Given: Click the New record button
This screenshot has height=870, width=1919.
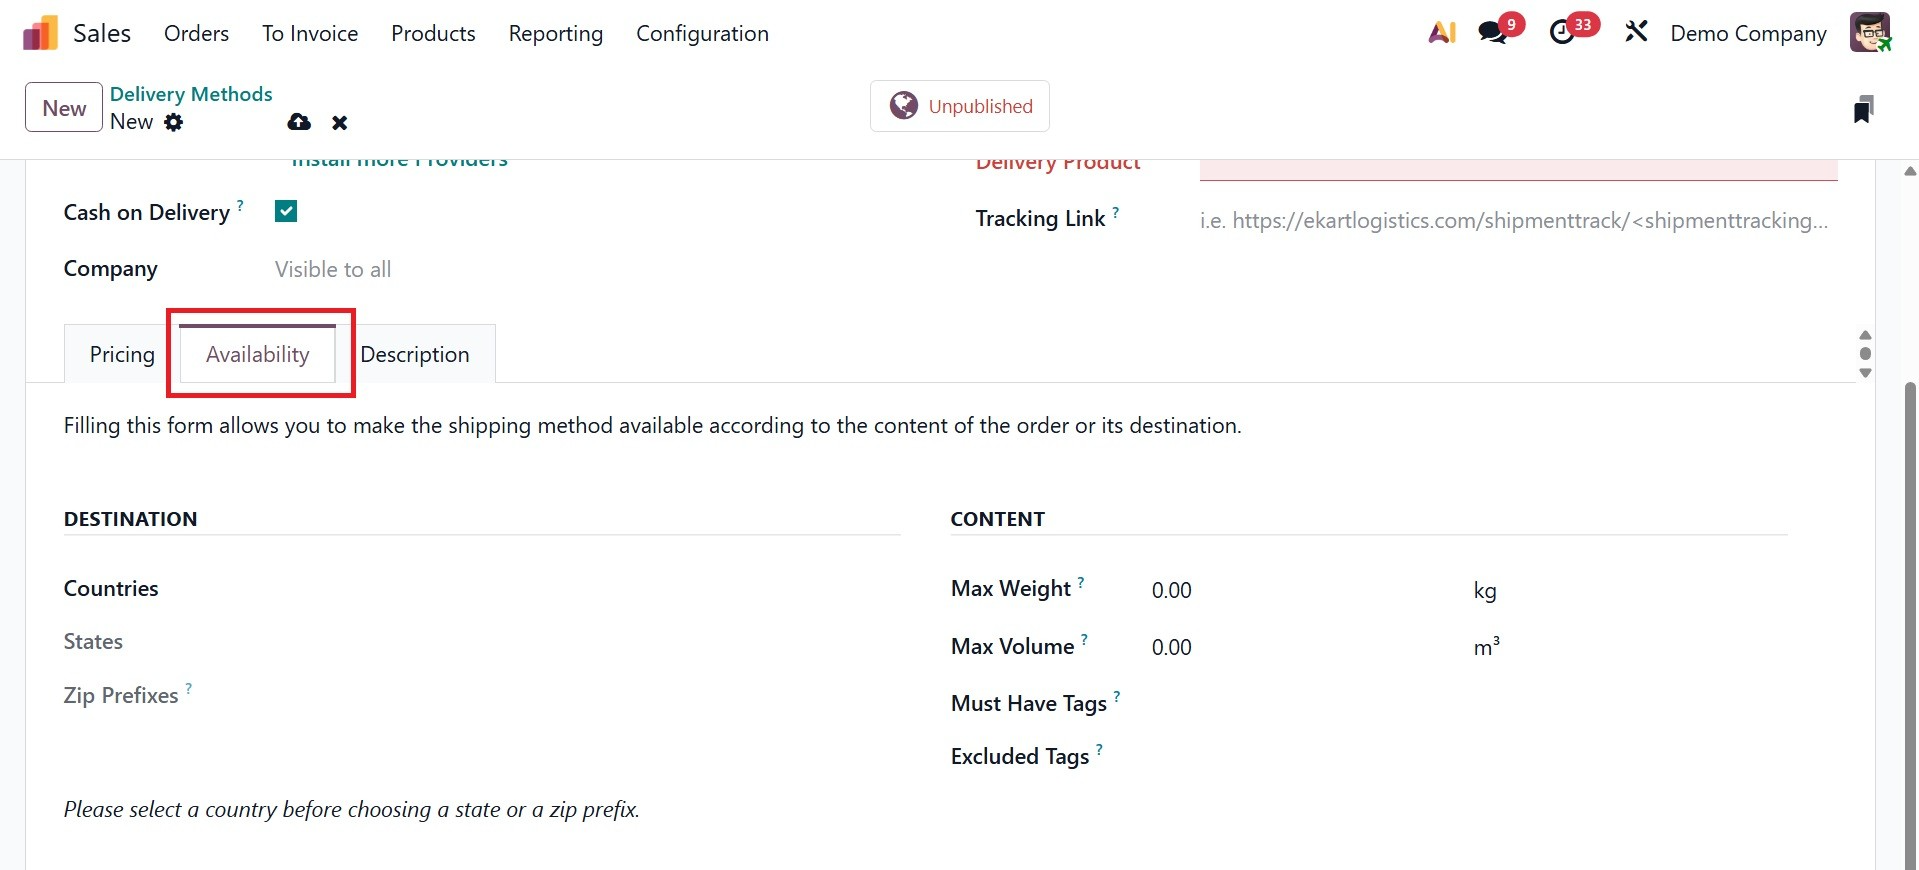Looking at the screenshot, I should click(64, 108).
